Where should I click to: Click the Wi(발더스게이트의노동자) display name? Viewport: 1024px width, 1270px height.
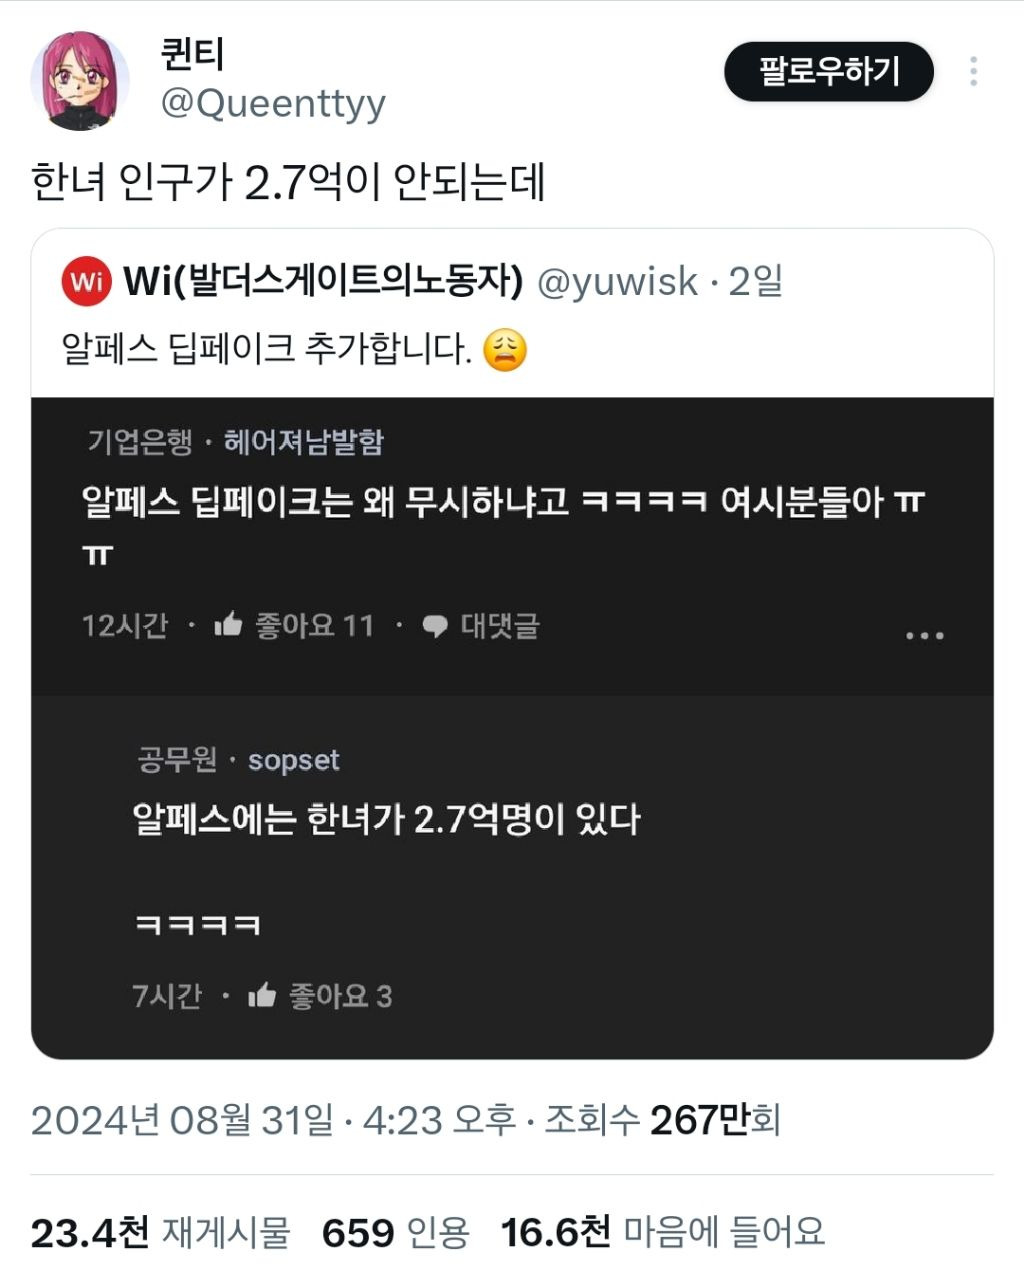click(x=323, y=282)
